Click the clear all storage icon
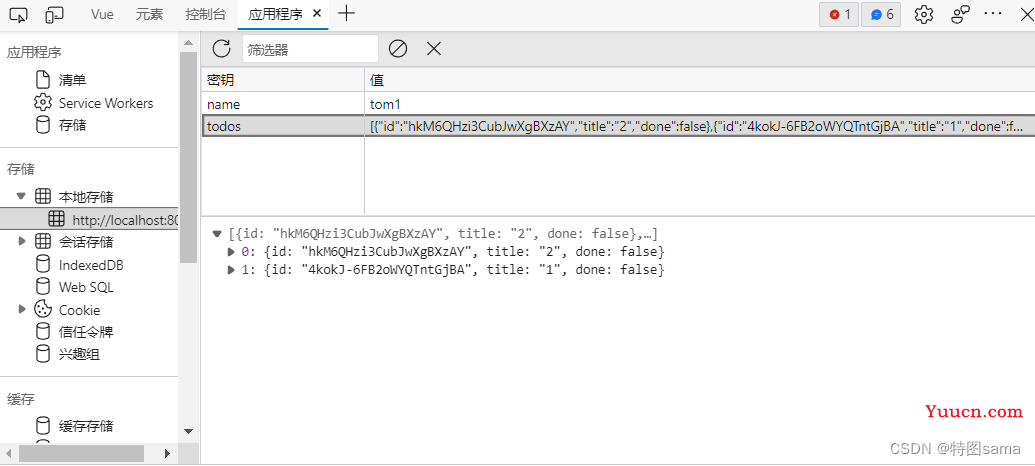 [x=397, y=48]
